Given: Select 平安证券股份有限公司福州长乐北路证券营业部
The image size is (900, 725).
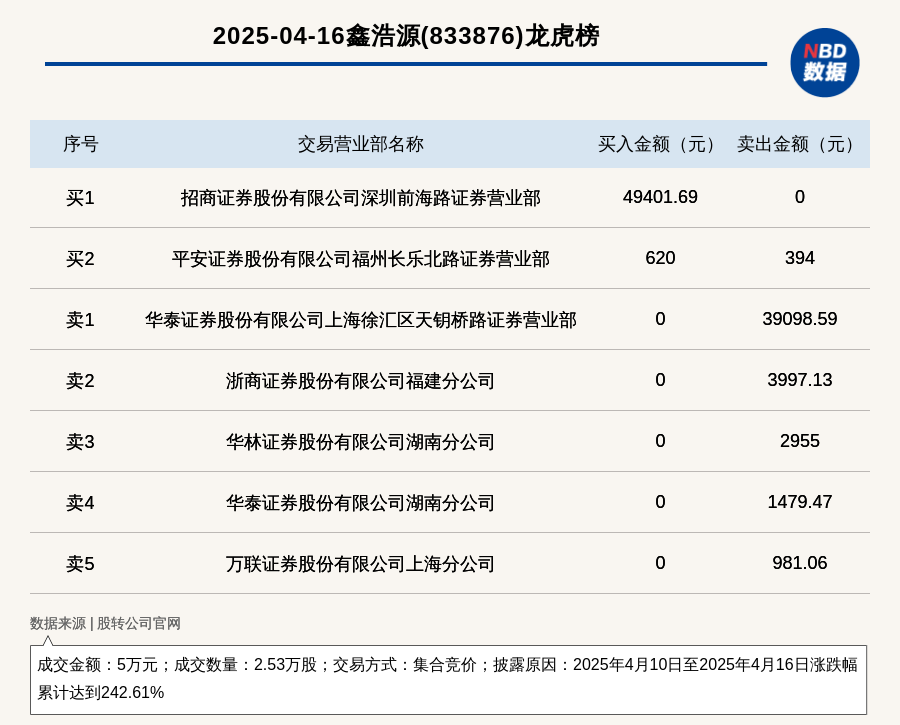Looking at the screenshot, I should 360,259.
